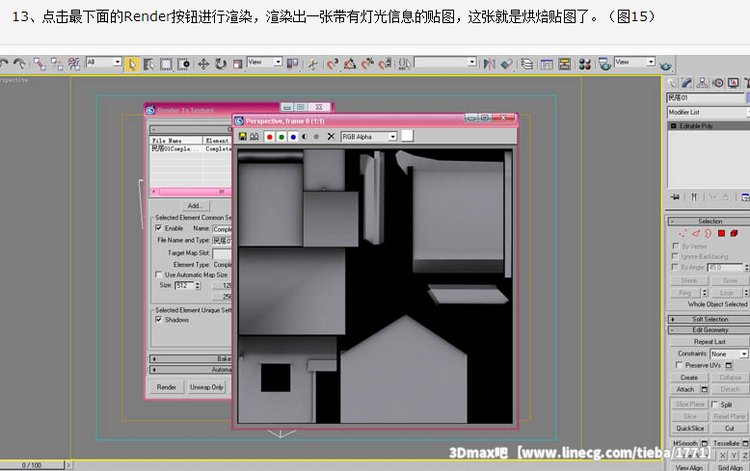The image size is (750, 471).
Task: Click the Size 512 input field
Action: [184, 285]
